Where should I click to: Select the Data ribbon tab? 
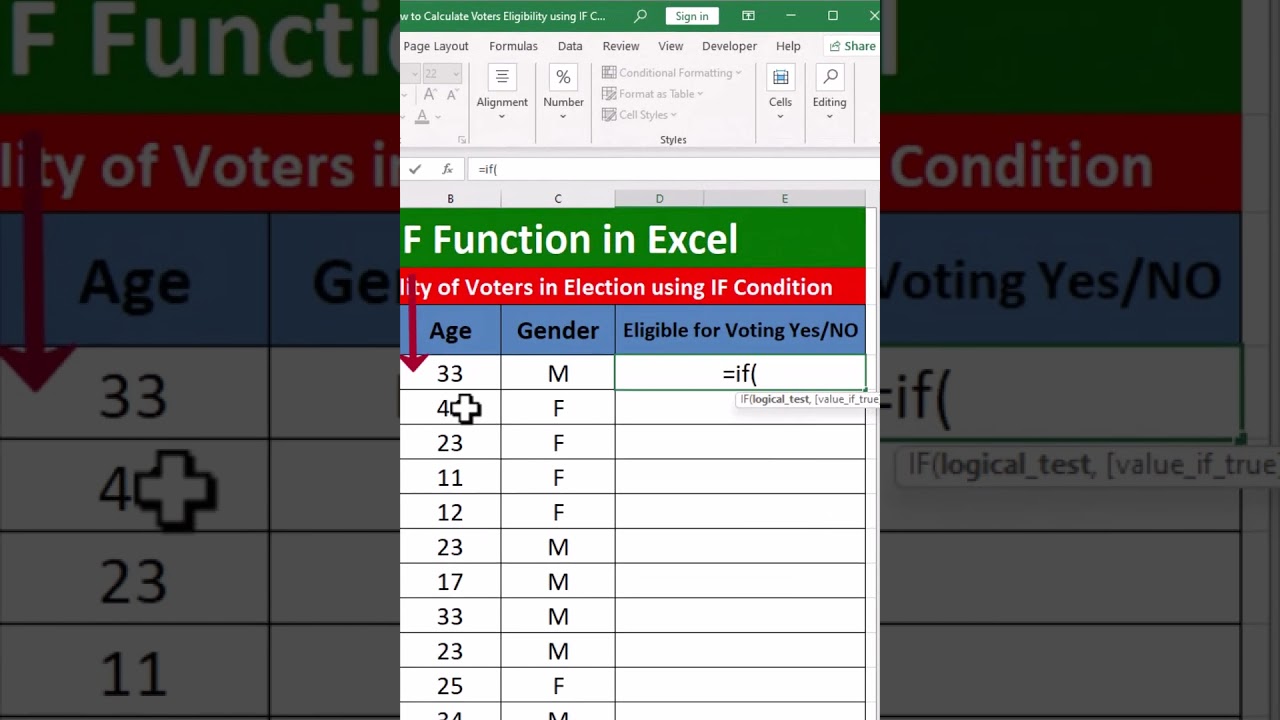tap(570, 46)
